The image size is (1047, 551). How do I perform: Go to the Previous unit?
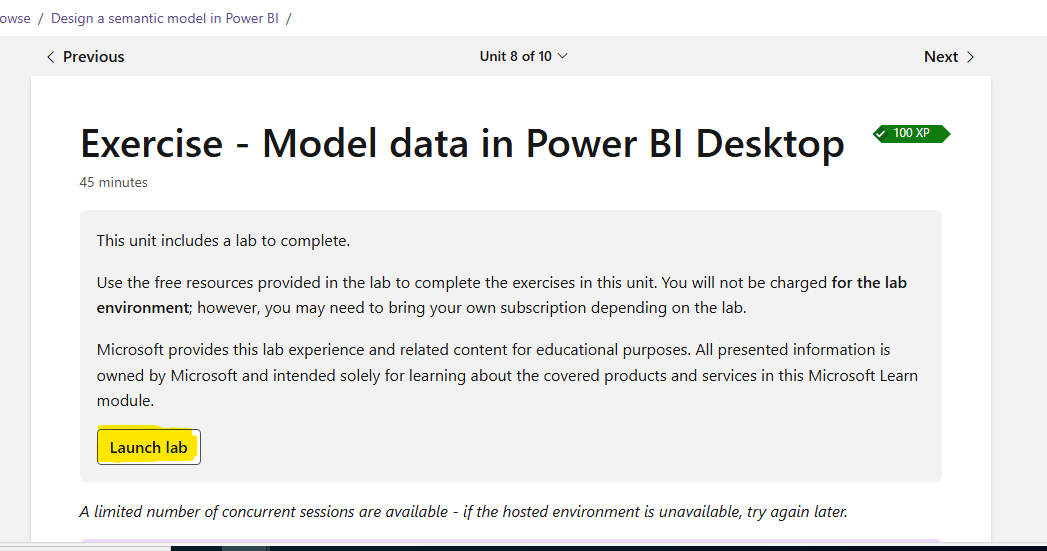85,57
